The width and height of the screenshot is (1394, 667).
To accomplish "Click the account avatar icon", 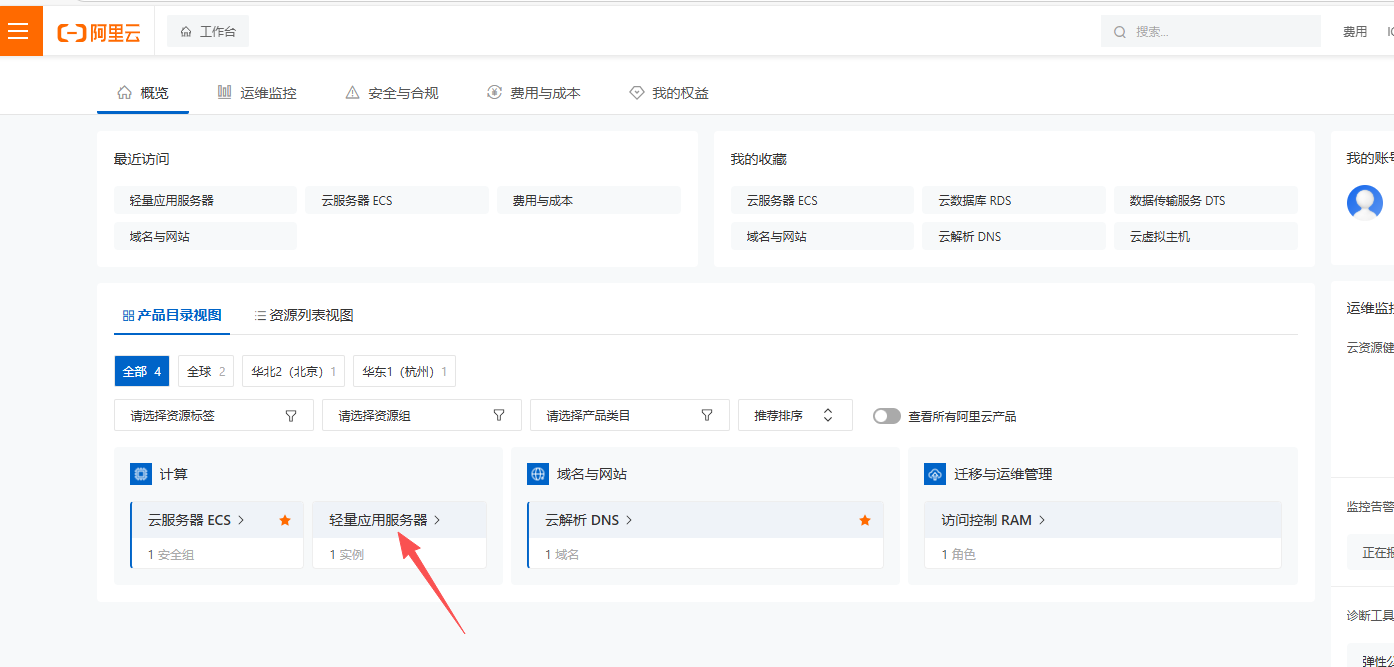I will click(1365, 202).
